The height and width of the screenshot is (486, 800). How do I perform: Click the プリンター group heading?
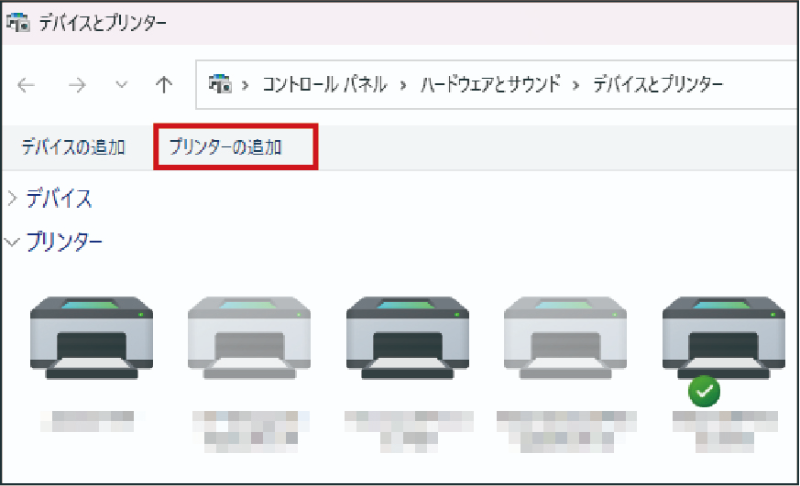(64, 242)
